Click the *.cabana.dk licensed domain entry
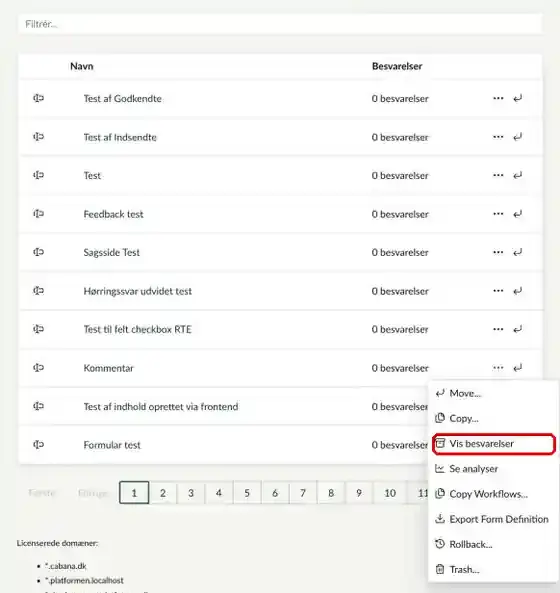 (x=66, y=566)
